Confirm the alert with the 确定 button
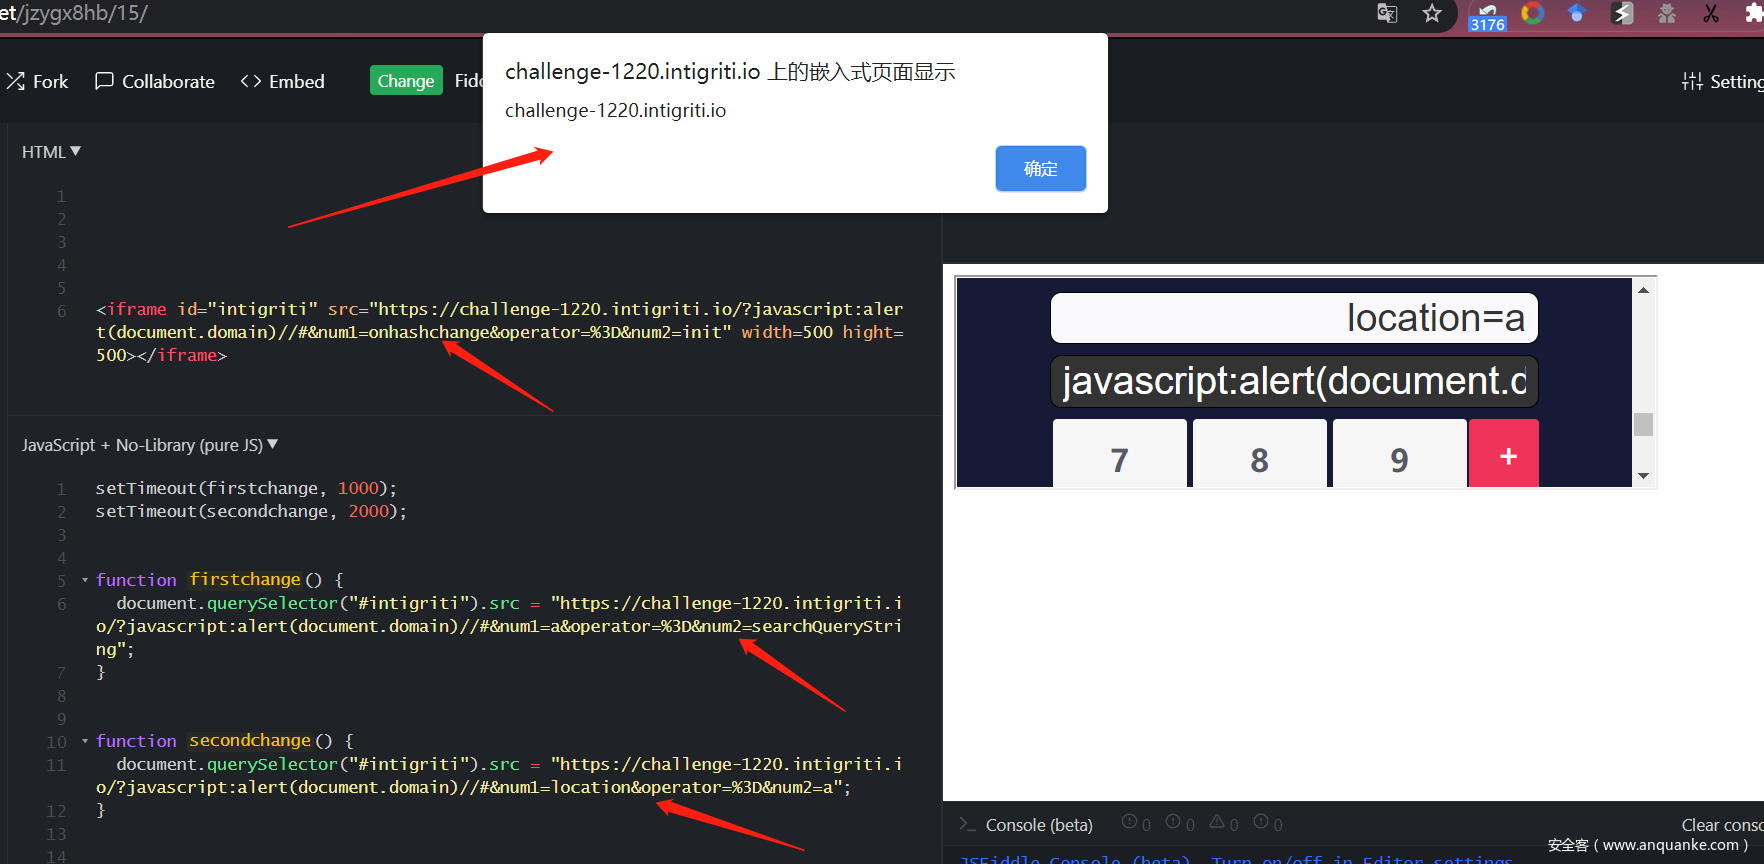The height and width of the screenshot is (864, 1764). coord(1041,168)
